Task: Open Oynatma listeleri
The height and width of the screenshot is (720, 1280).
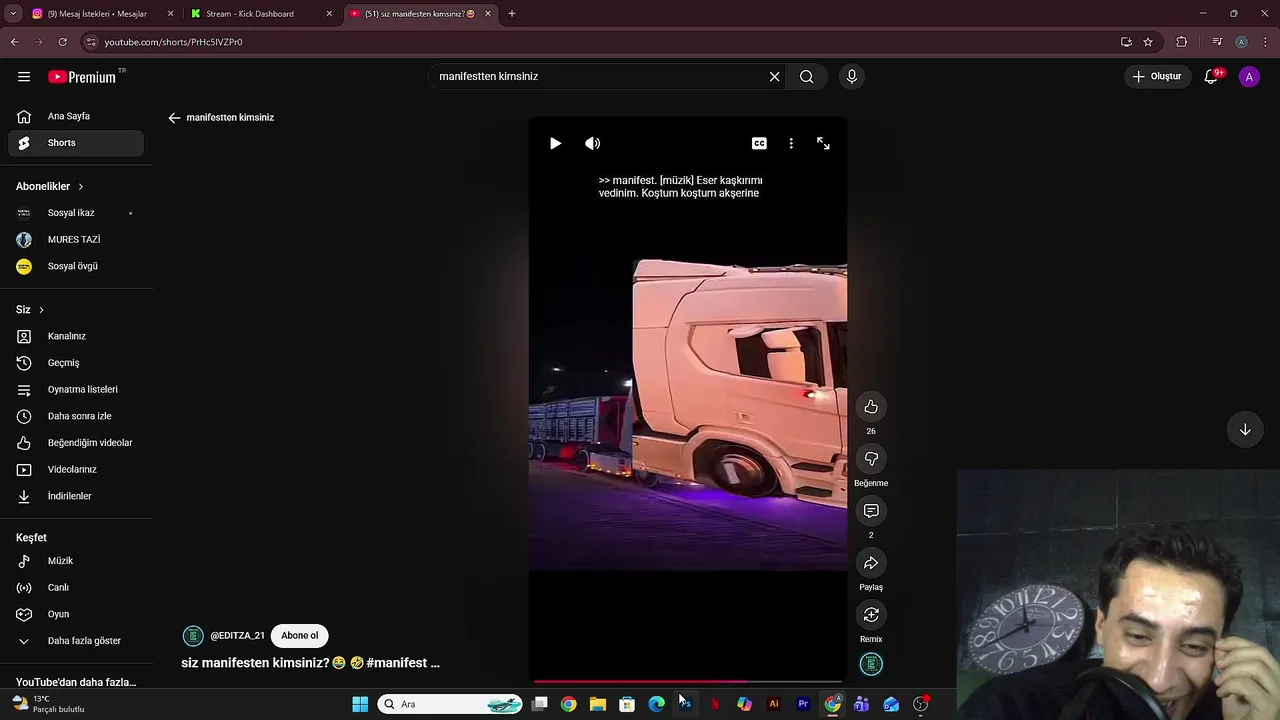Action: pyautogui.click(x=76, y=389)
